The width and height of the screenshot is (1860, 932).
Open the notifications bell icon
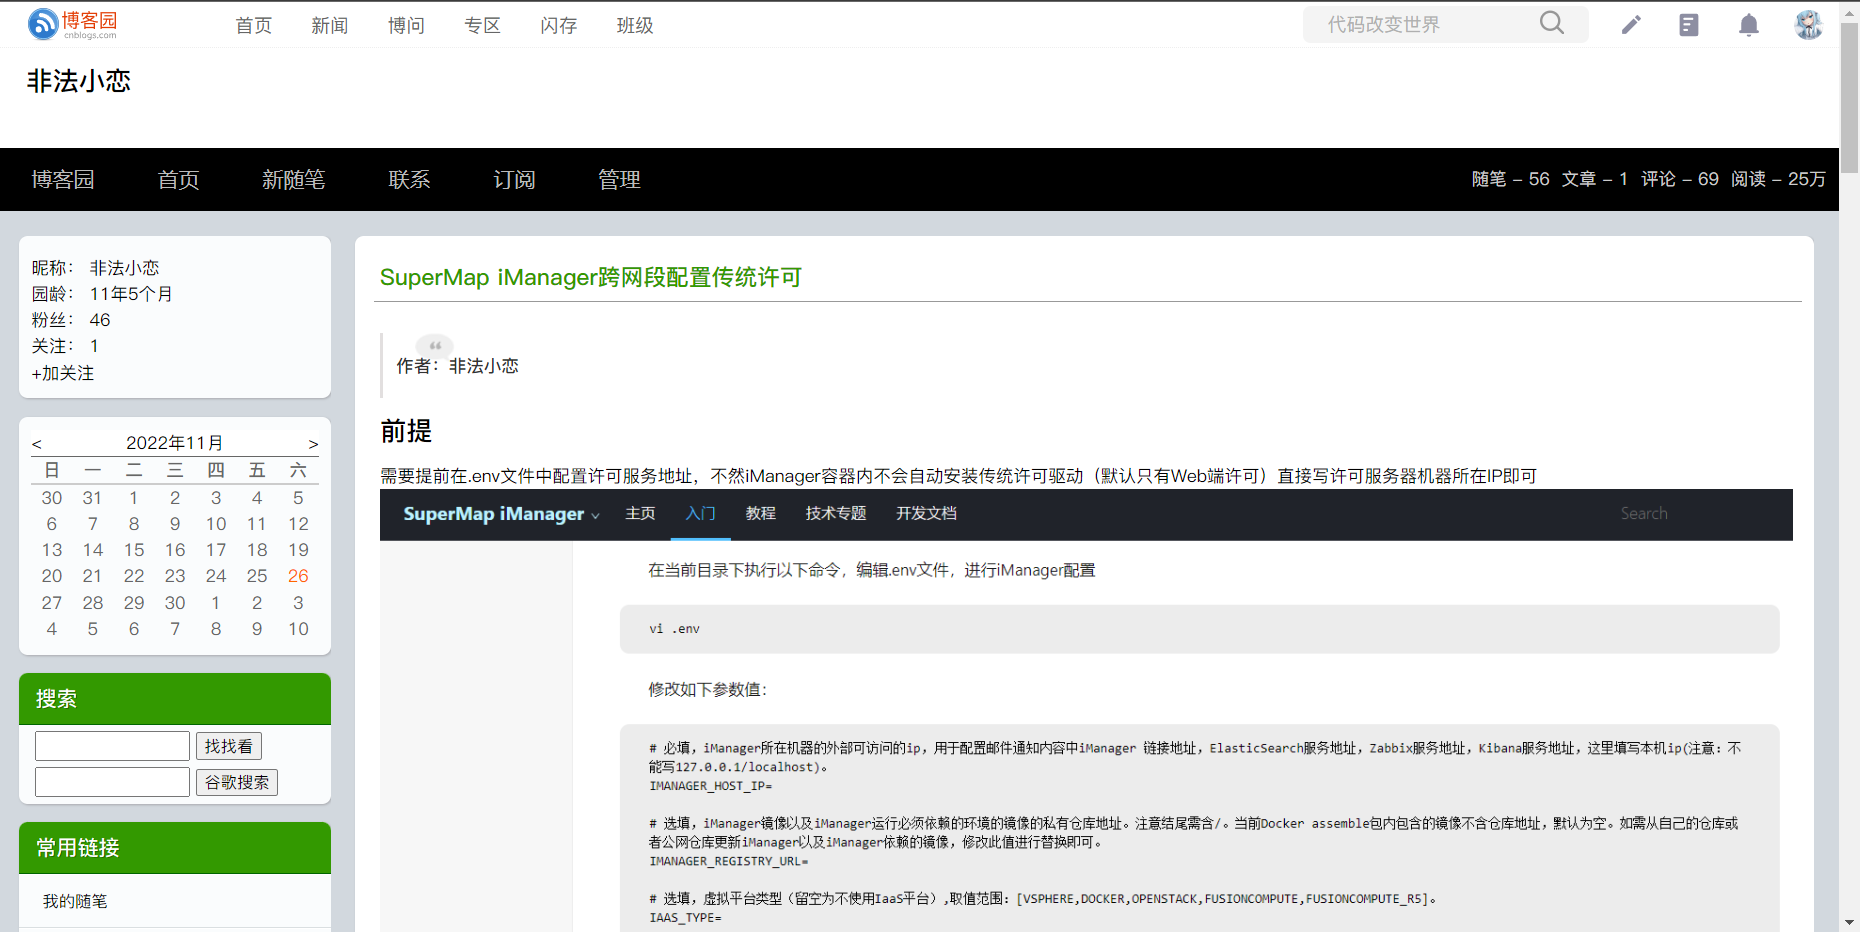(x=1748, y=25)
